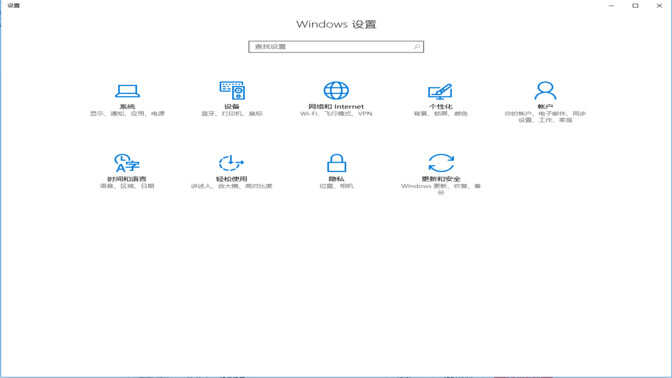
Task: Click the 更新和安全 refresh arrows icon
Action: tap(441, 163)
